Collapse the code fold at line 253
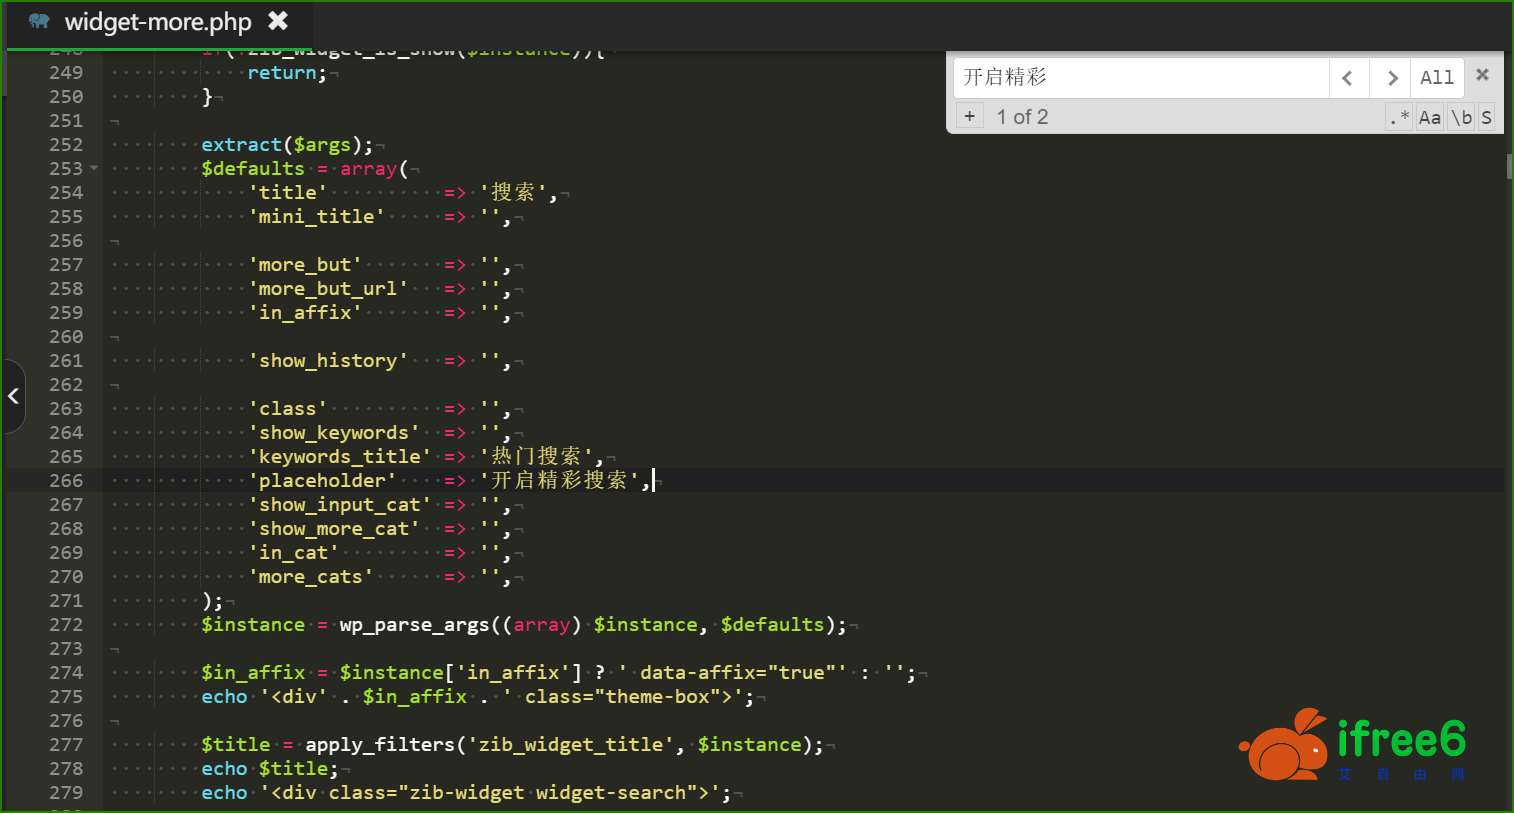 tap(94, 168)
